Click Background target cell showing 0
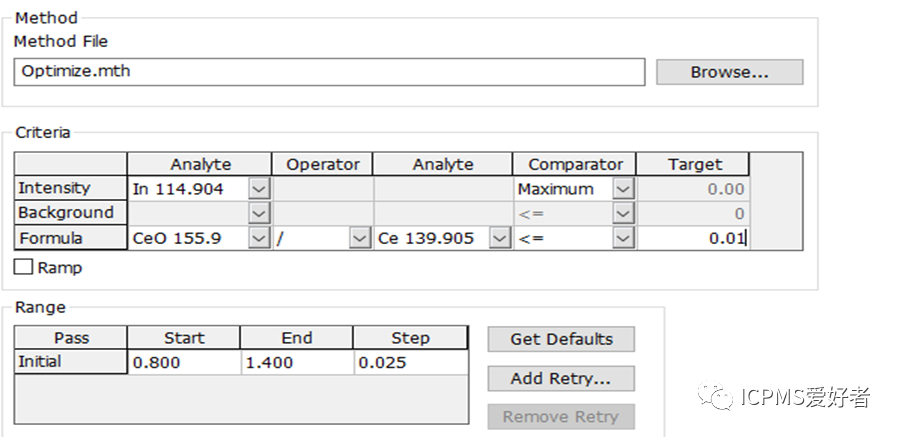The image size is (900, 437). [x=693, y=214]
